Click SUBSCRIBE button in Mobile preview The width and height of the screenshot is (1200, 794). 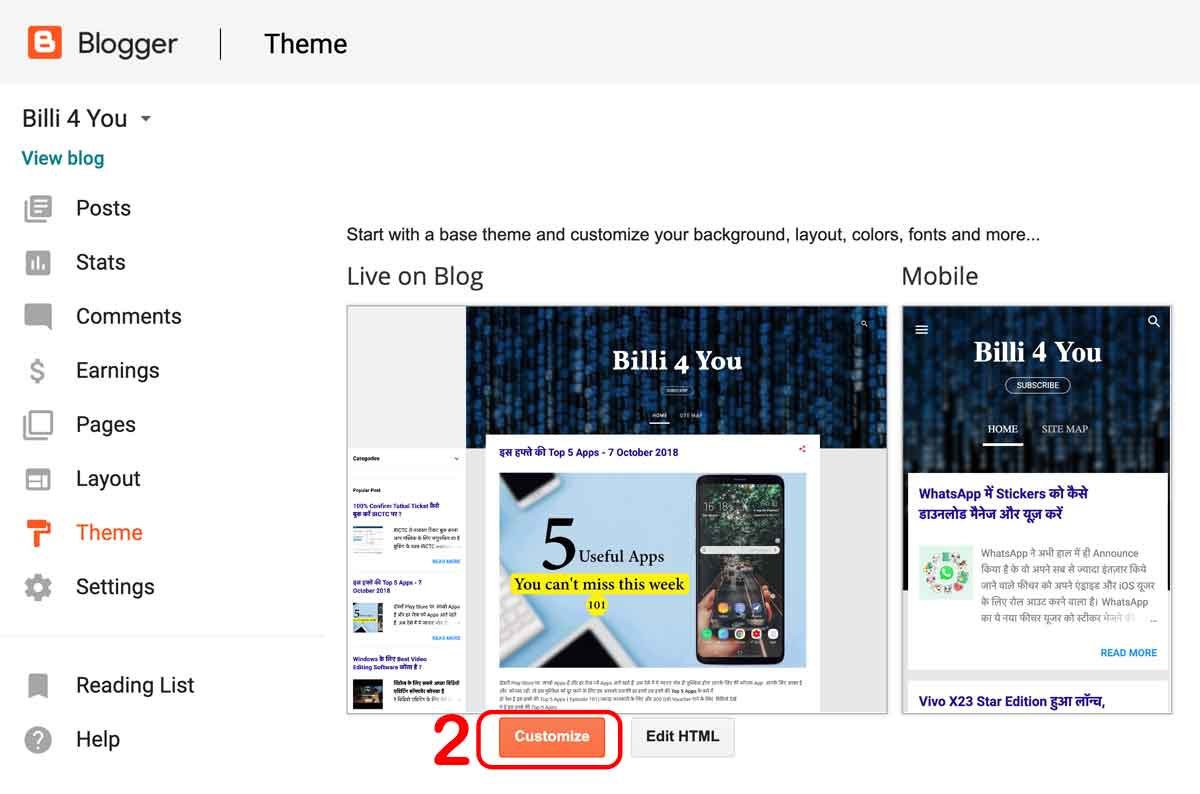[x=1037, y=385]
